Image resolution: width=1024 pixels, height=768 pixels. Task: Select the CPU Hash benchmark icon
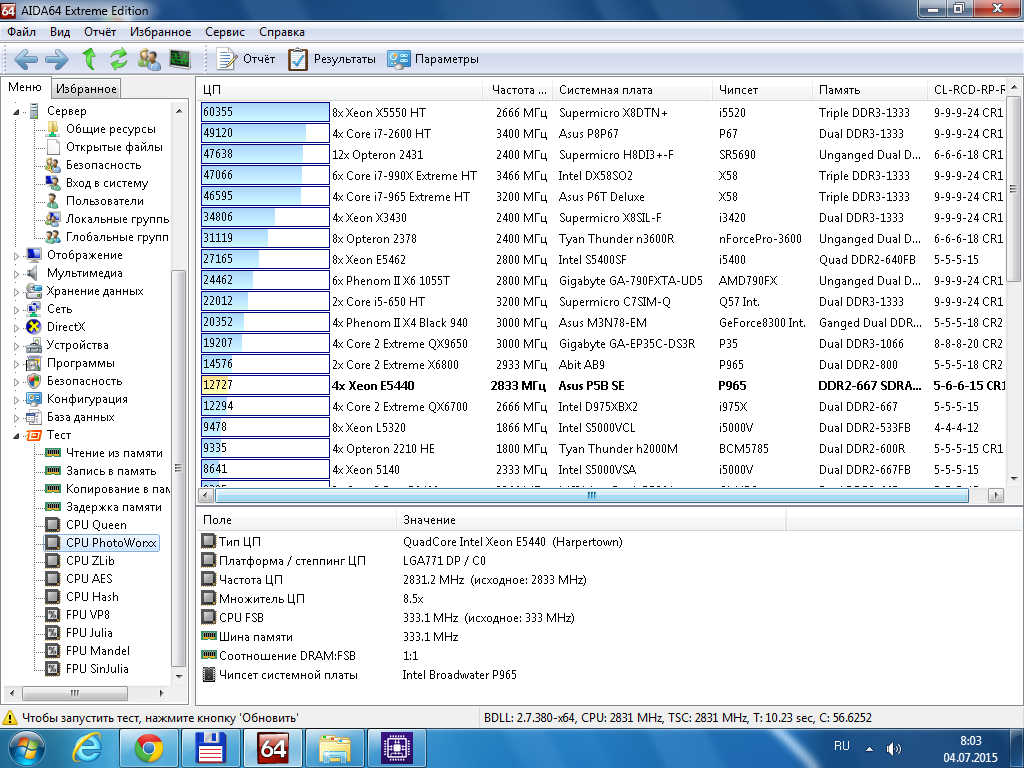coord(53,596)
